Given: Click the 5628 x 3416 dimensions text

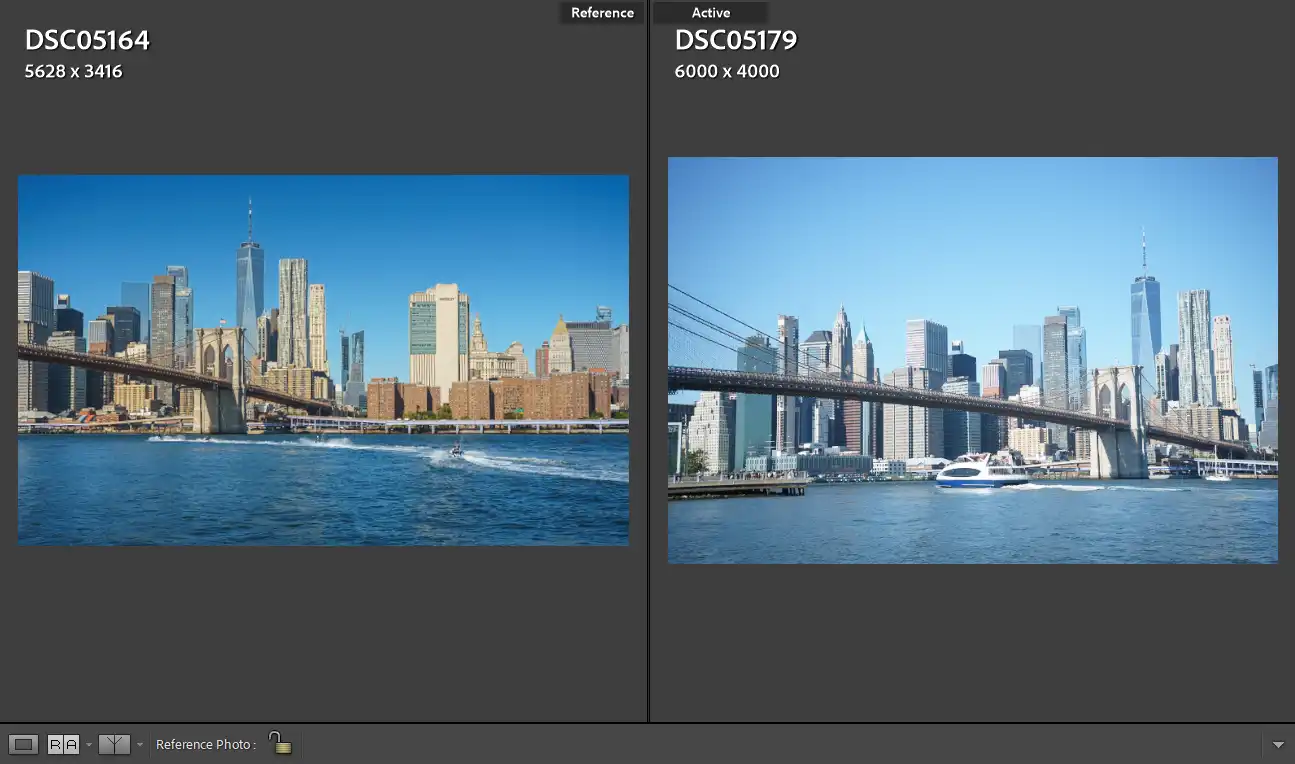Looking at the screenshot, I should pos(73,71).
